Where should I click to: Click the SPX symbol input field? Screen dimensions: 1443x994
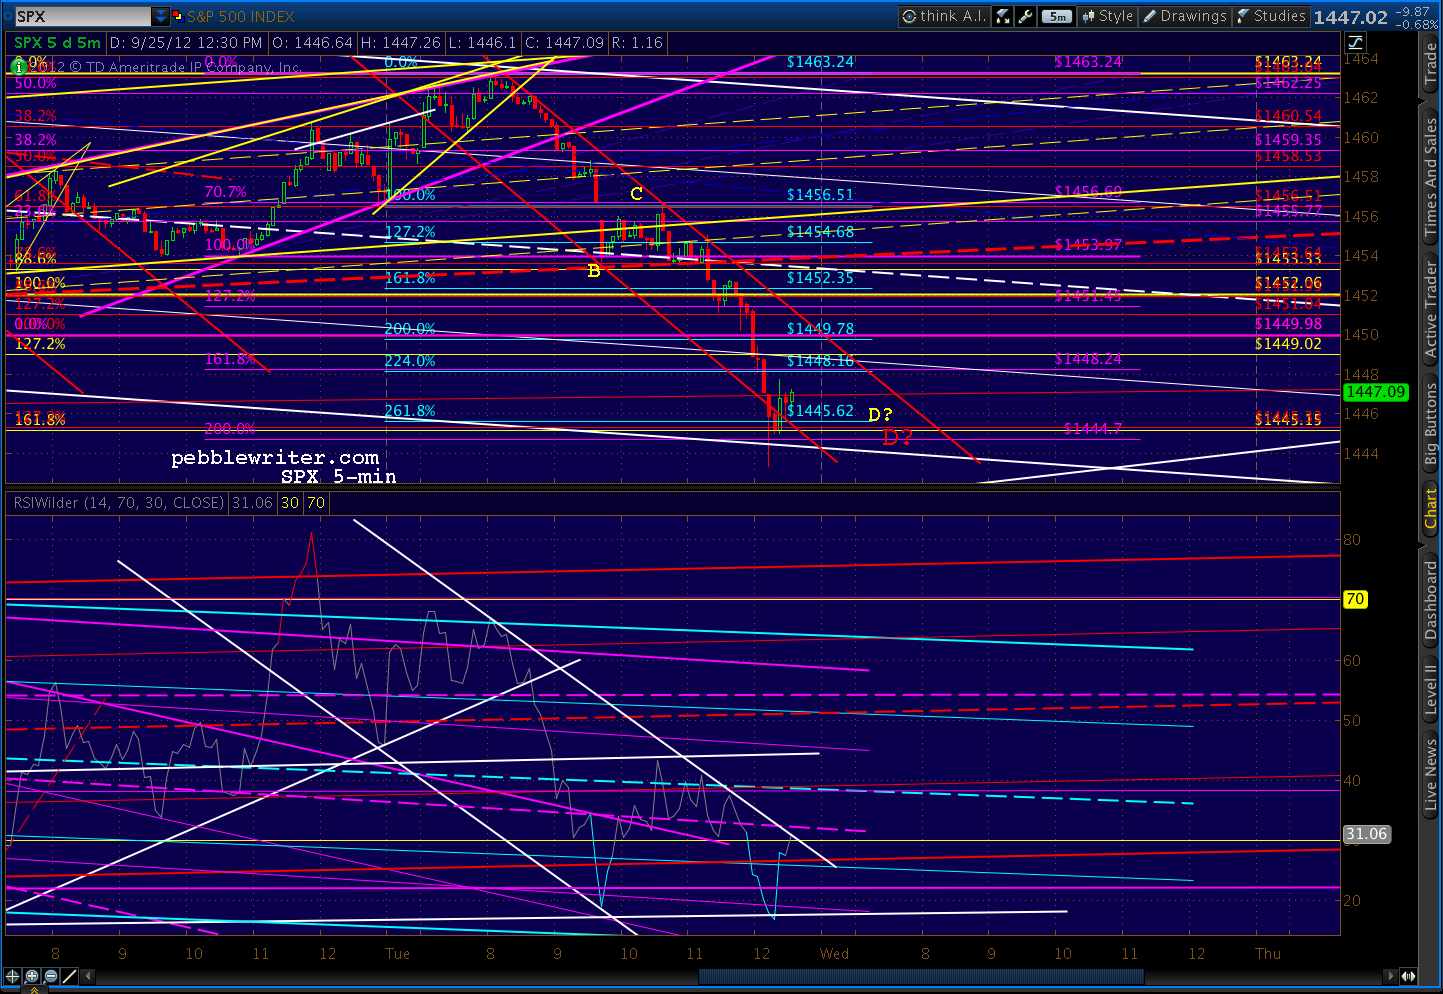pos(82,17)
